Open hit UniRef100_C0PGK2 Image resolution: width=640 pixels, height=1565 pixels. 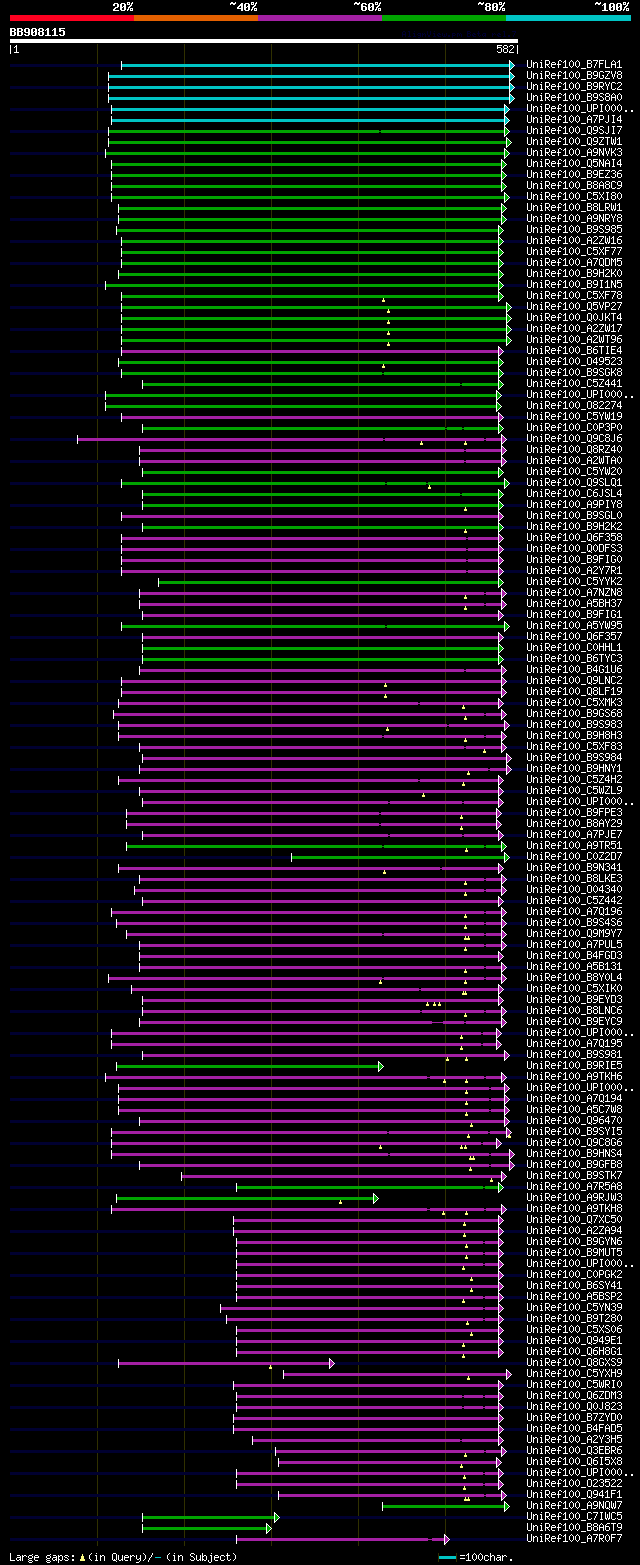tap(573, 1275)
